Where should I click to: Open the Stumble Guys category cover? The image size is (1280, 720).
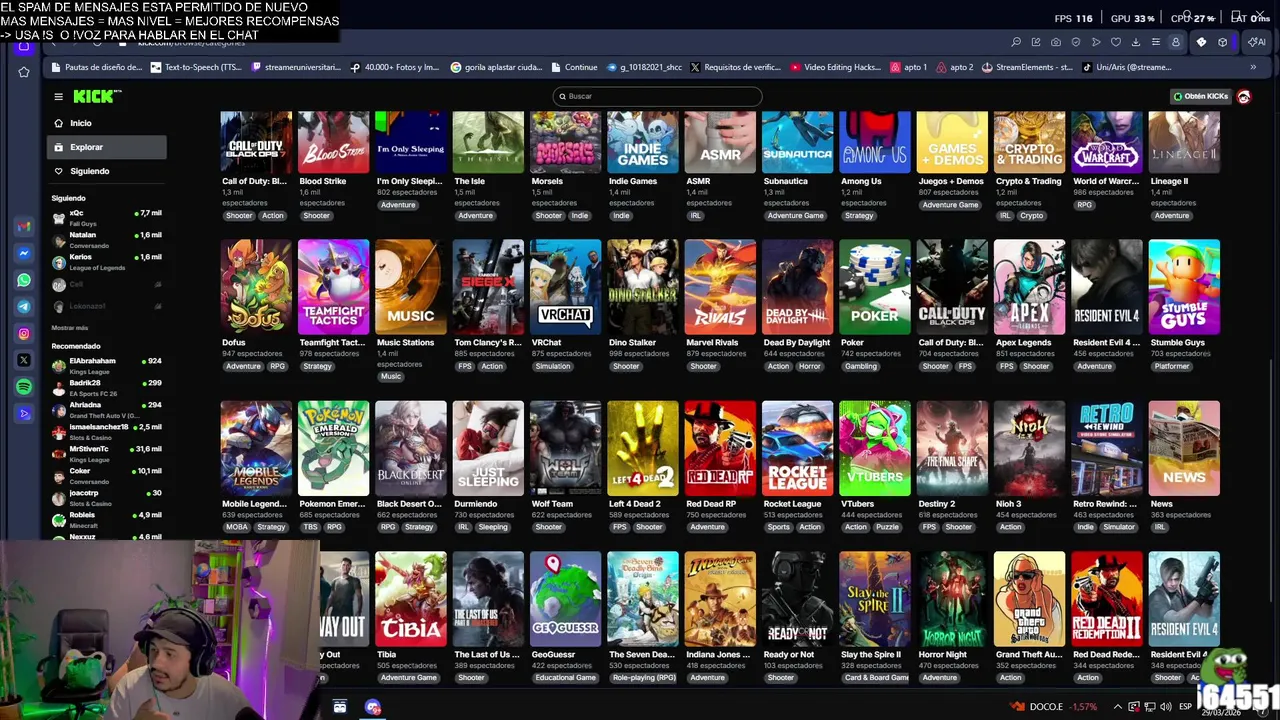tap(1184, 286)
